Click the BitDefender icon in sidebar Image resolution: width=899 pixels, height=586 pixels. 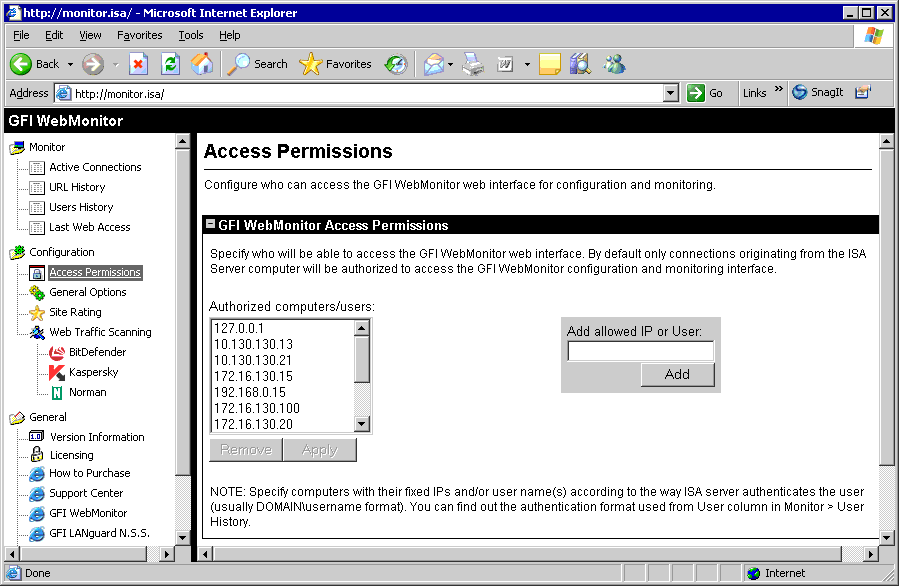click(x=57, y=352)
